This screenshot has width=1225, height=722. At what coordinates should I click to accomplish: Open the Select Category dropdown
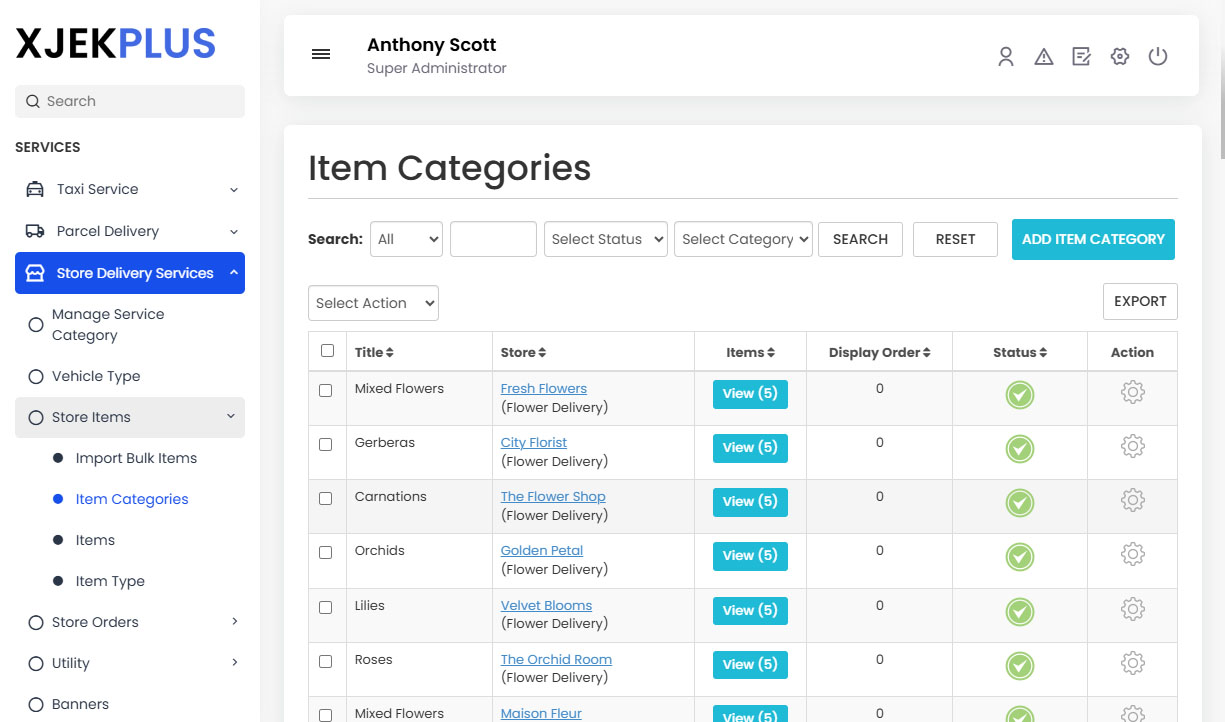pos(743,239)
